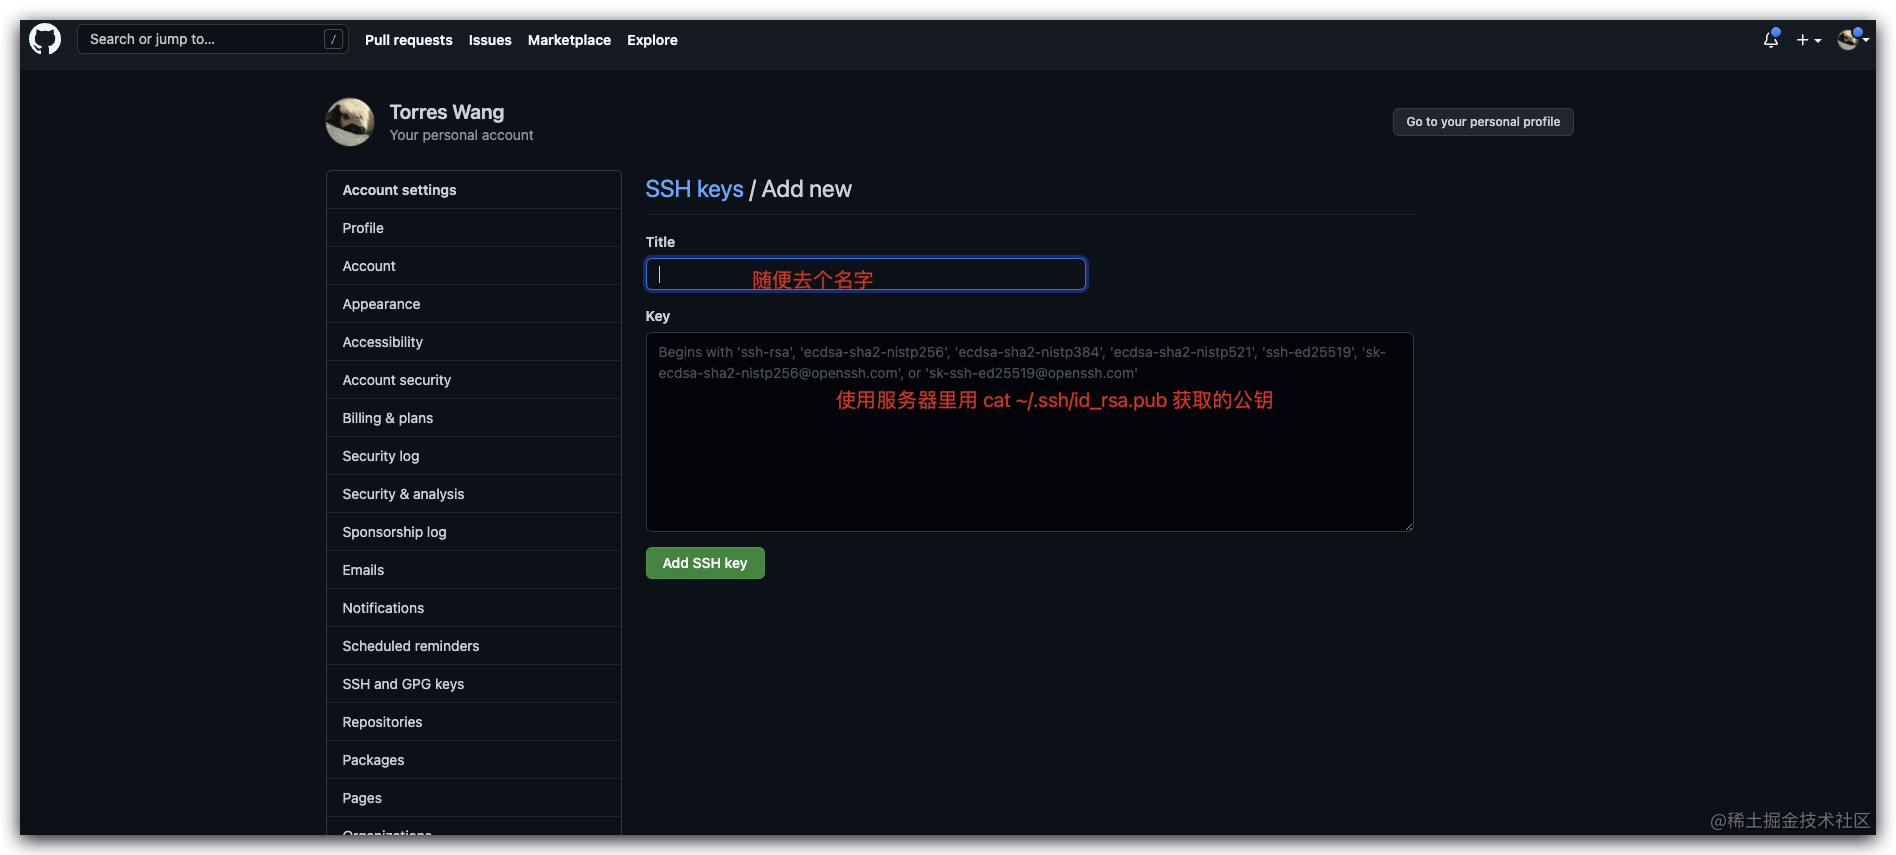The height and width of the screenshot is (855, 1896).
Task: Open Explore in top navigation
Action: pos(652,40)
